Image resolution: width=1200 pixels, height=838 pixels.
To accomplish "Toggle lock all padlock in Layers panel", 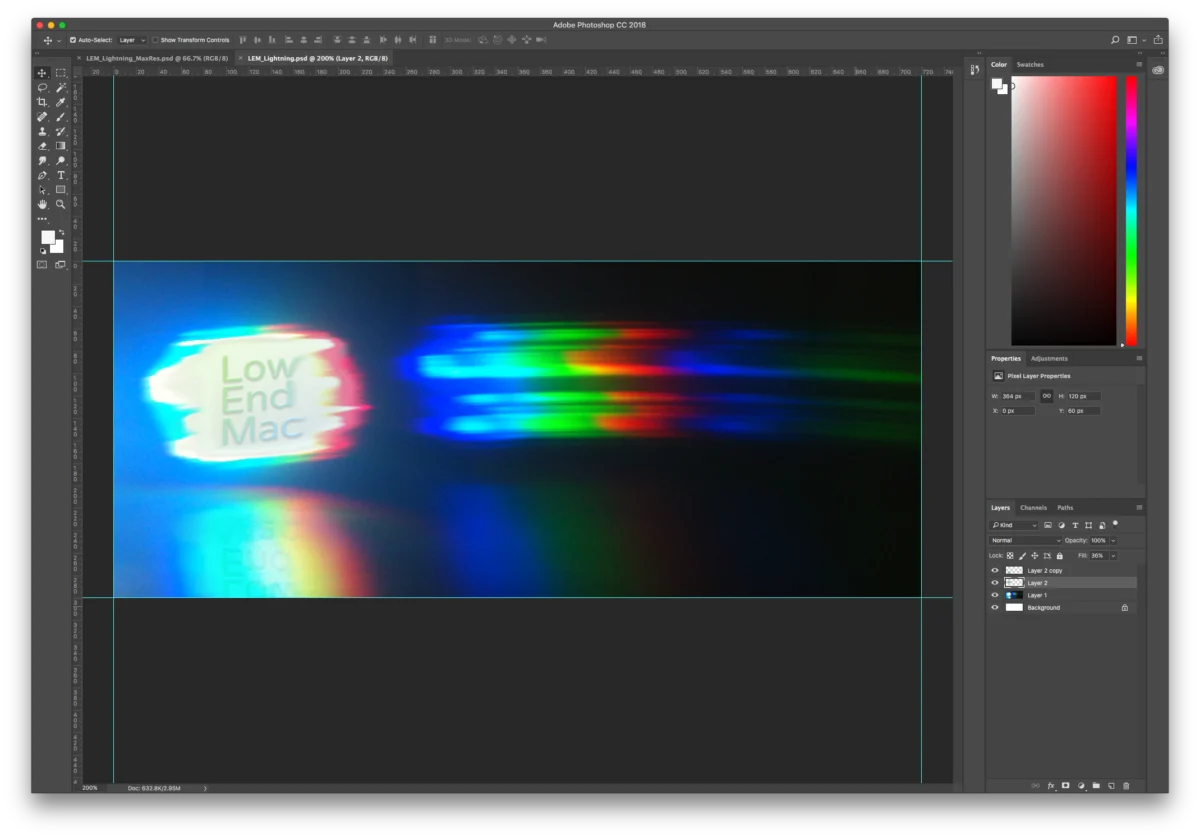I will point(1058,555).
